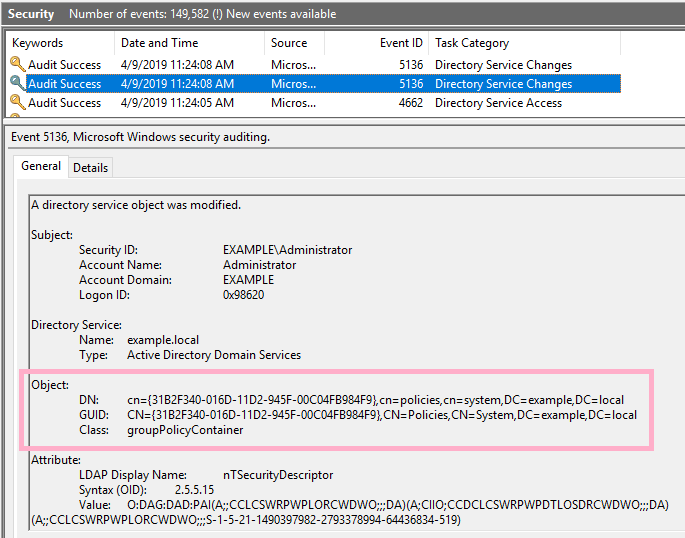Click the Security log title

(31, 14)
